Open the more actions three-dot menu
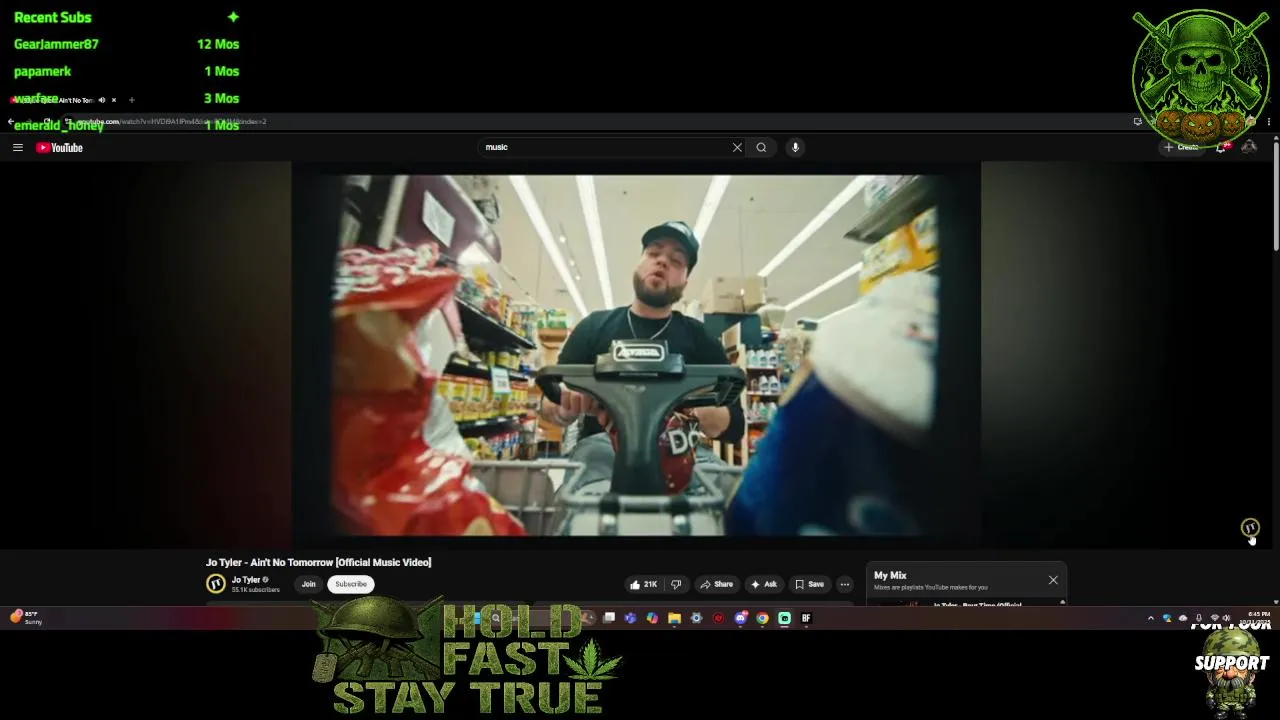1280x720 pixels. (845, 584)
